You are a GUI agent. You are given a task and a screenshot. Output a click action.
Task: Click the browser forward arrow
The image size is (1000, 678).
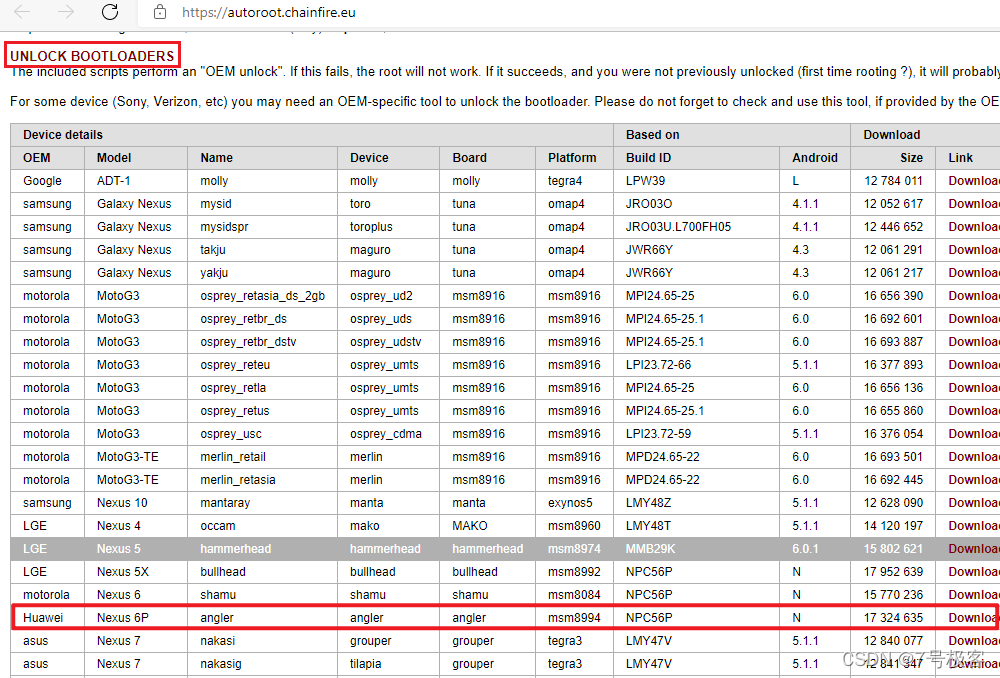coord(66,11)
